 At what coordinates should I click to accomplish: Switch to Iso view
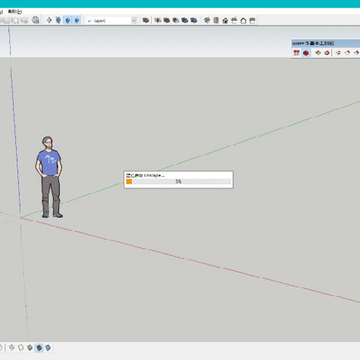point(207,20)
